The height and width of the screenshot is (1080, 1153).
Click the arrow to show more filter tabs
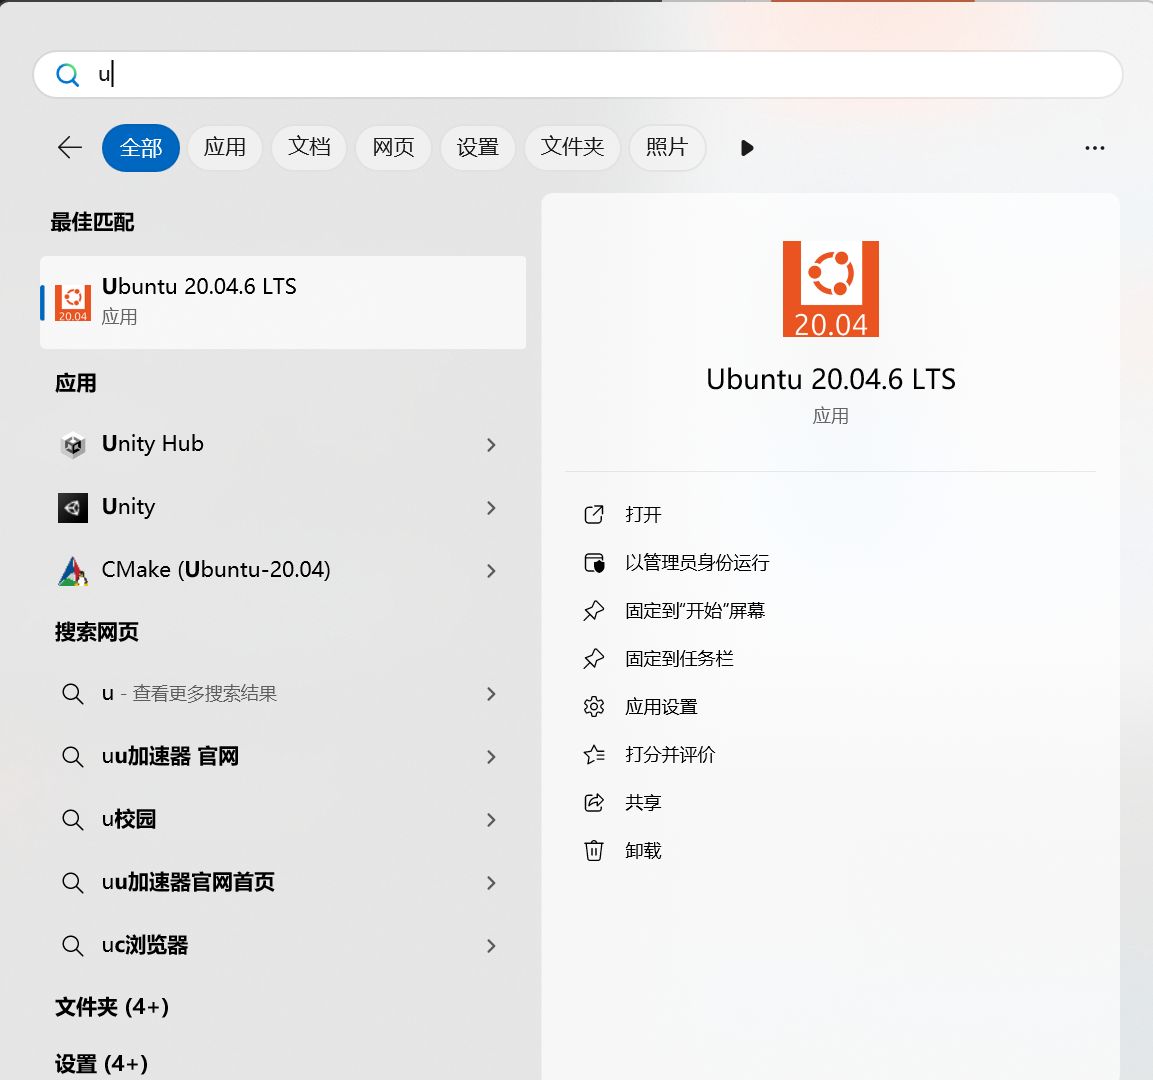tap(746, 147)
